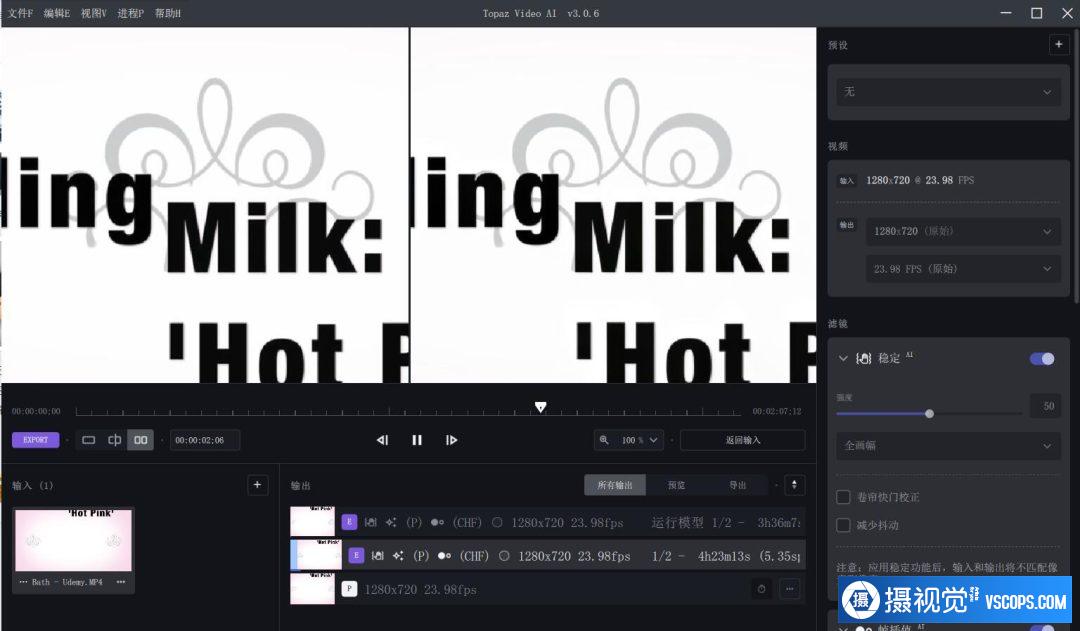Click the stabilization strength slider handle
Screen dimensions: 1080x631
point(929,413)
